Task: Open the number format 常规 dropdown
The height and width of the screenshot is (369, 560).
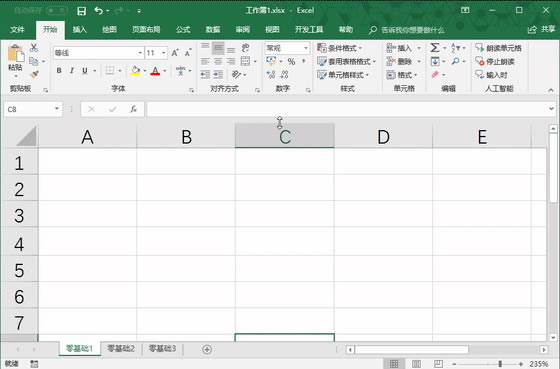Action: coord(305,48)
